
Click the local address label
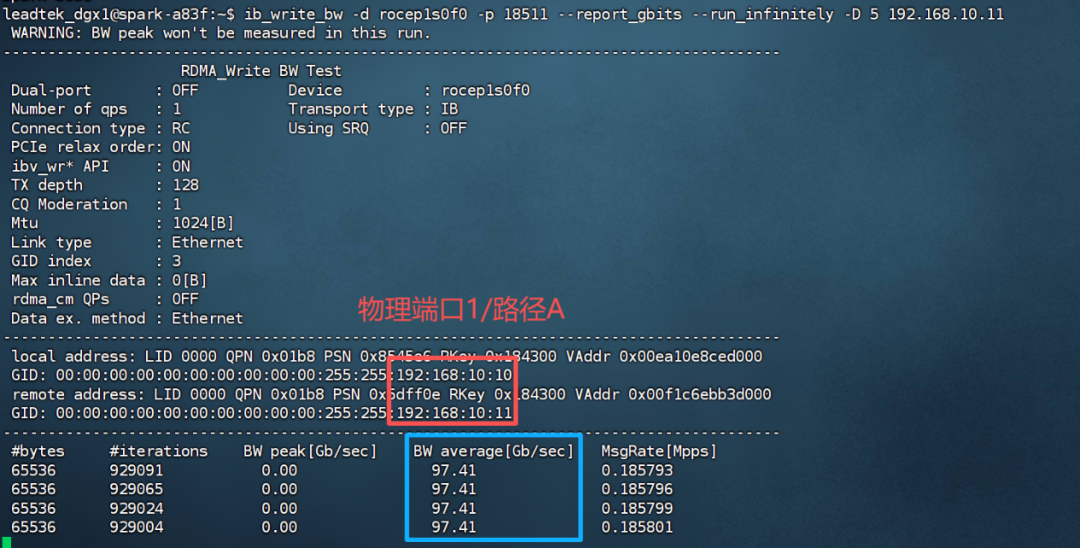point(74,356)
